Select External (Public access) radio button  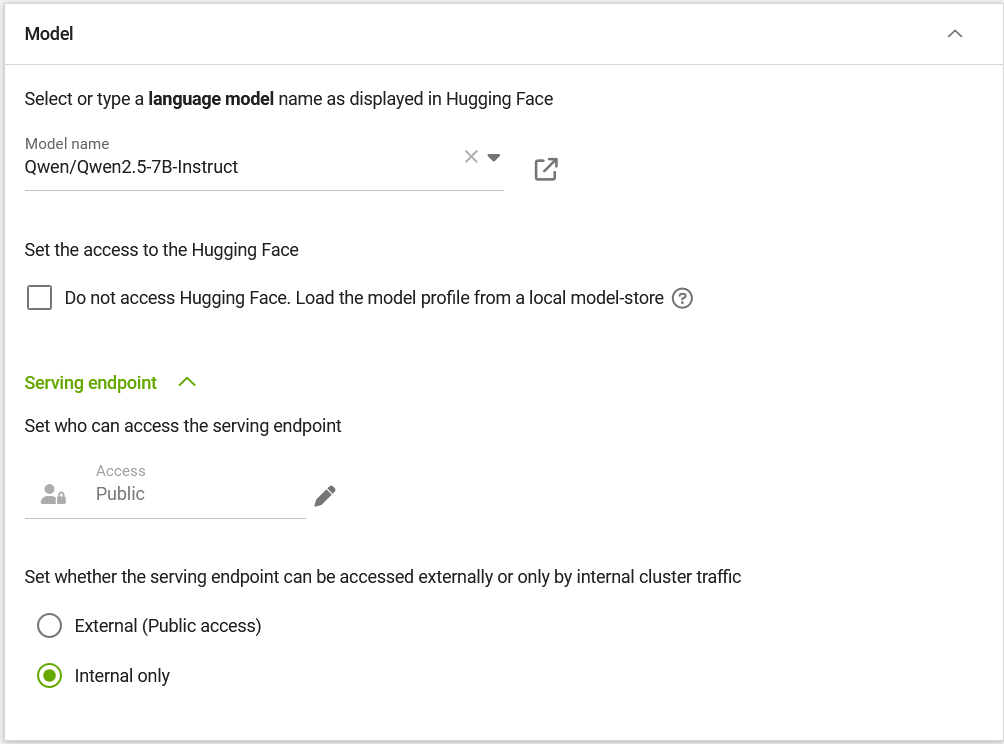click(x=49, y=626)
